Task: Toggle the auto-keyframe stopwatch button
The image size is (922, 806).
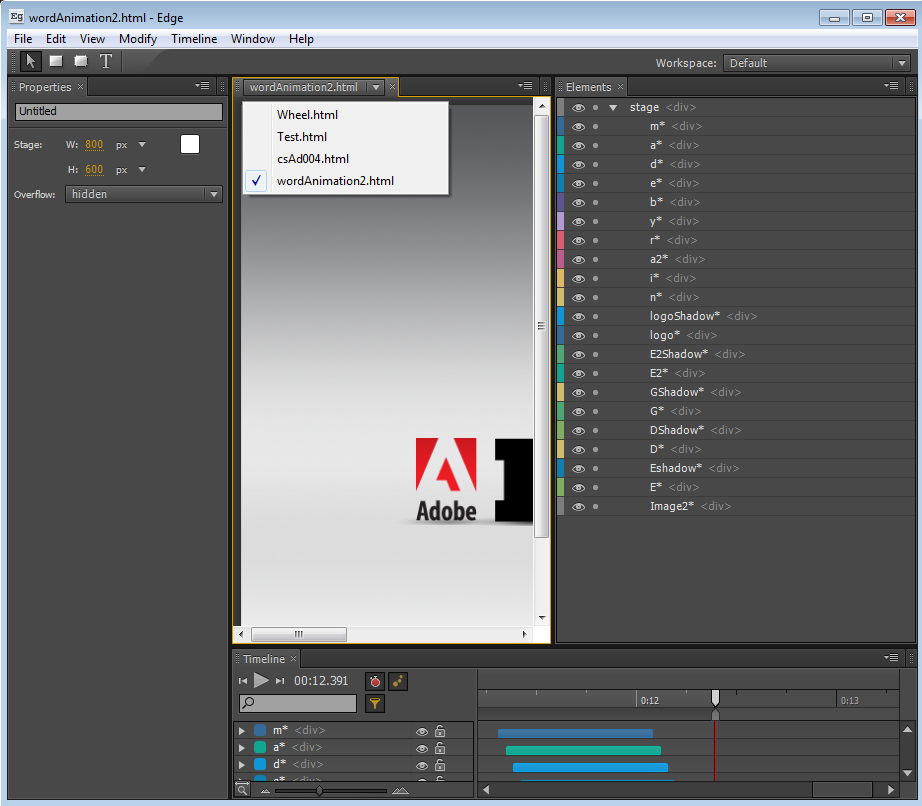Action: point(375,681)
